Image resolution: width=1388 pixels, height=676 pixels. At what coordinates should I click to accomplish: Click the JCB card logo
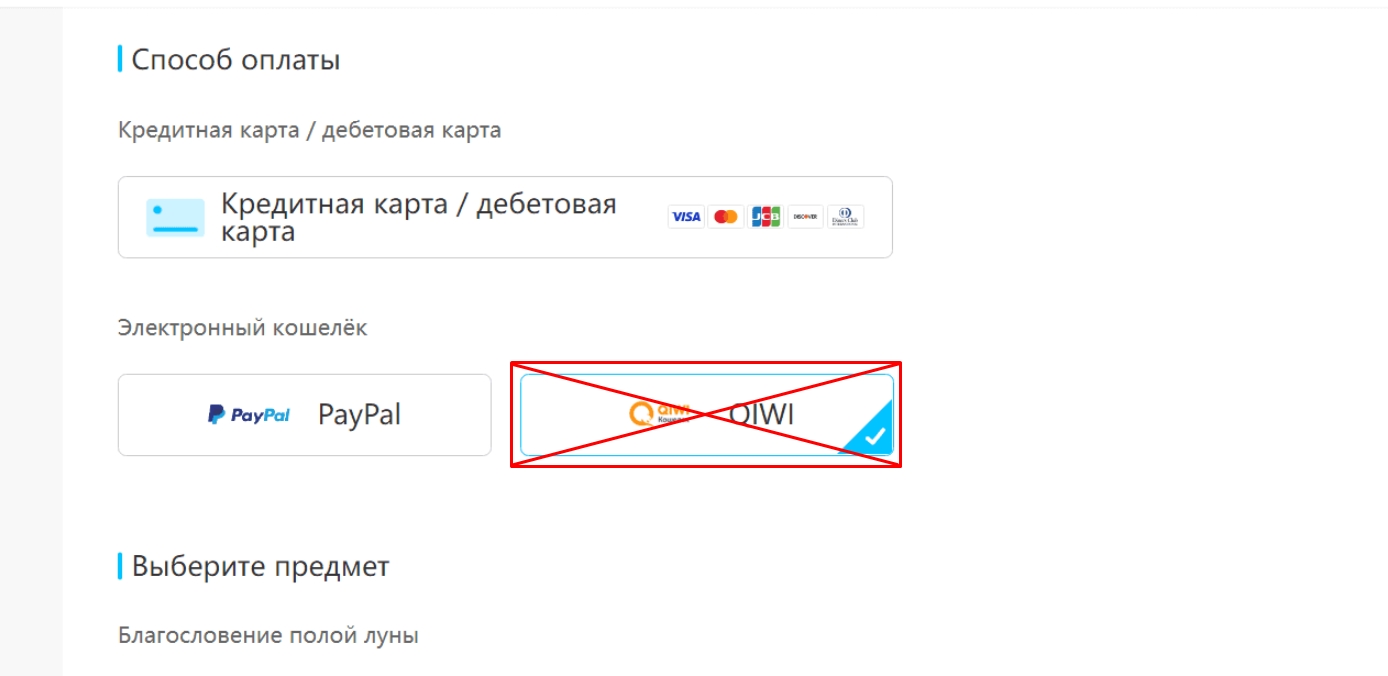pos(766,217)
